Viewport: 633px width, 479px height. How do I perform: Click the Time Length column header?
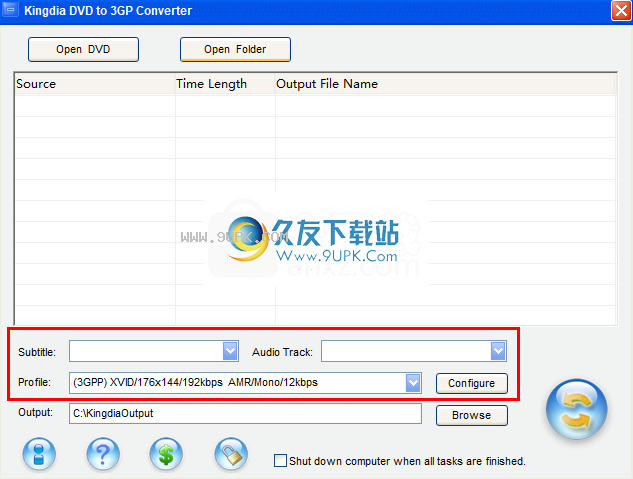[225, 84]
